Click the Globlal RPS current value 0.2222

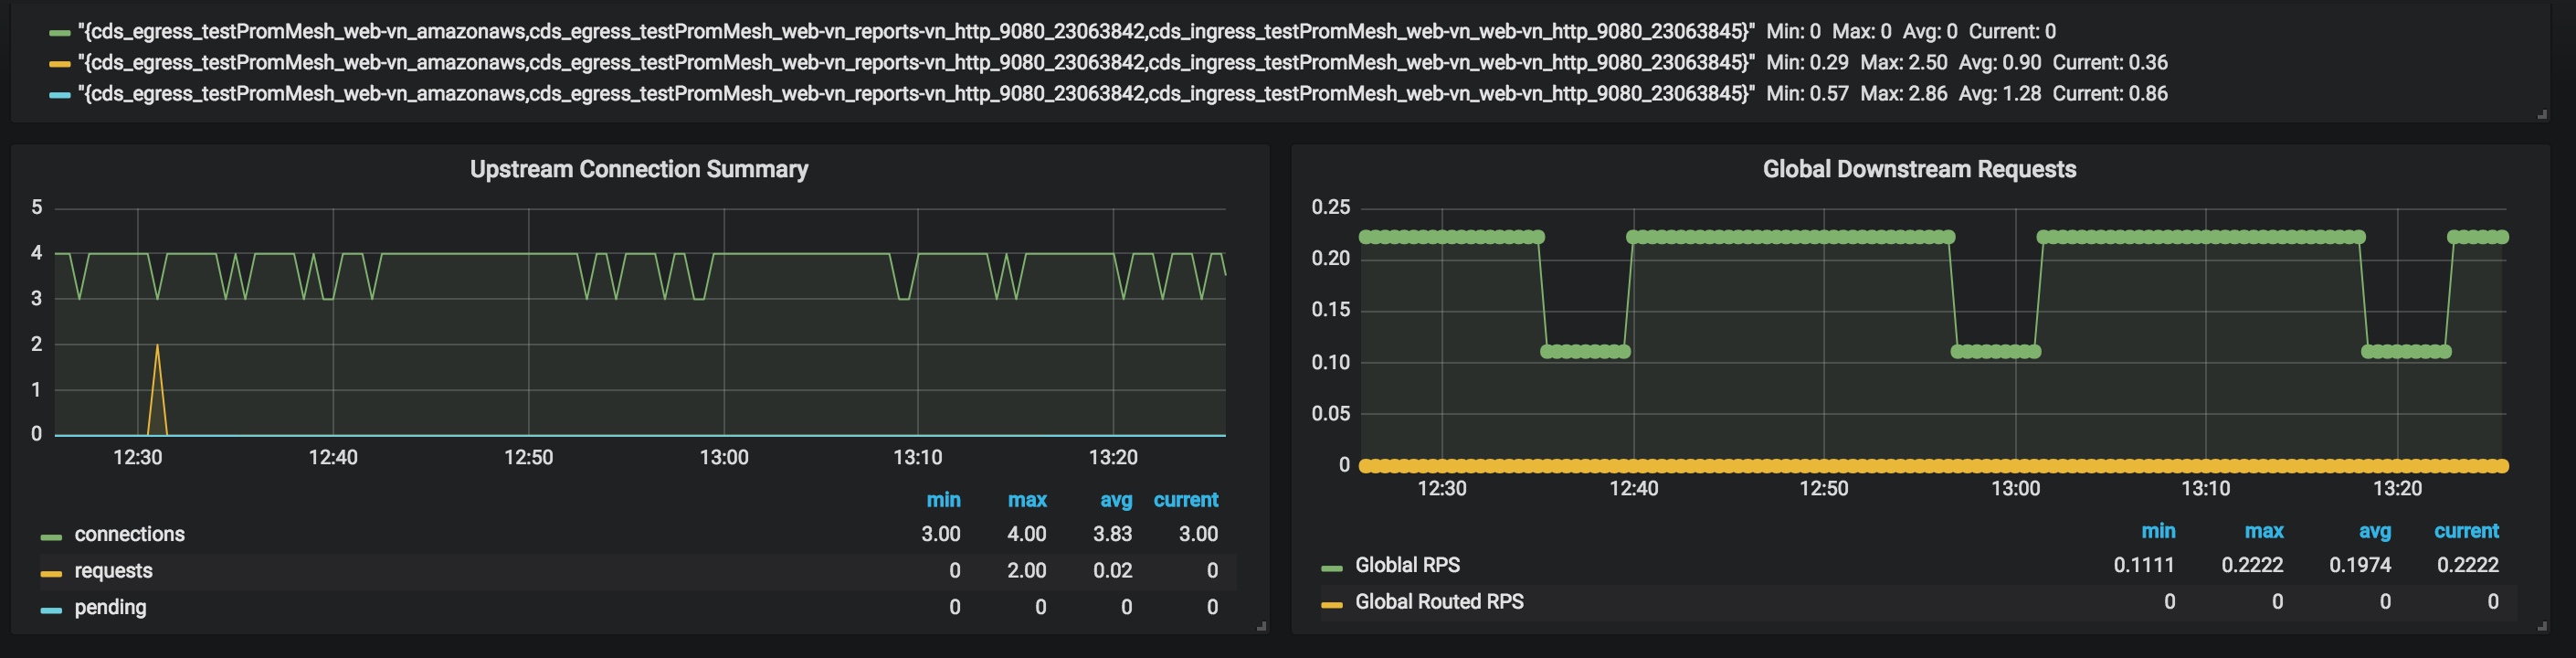click(2468, 565)
